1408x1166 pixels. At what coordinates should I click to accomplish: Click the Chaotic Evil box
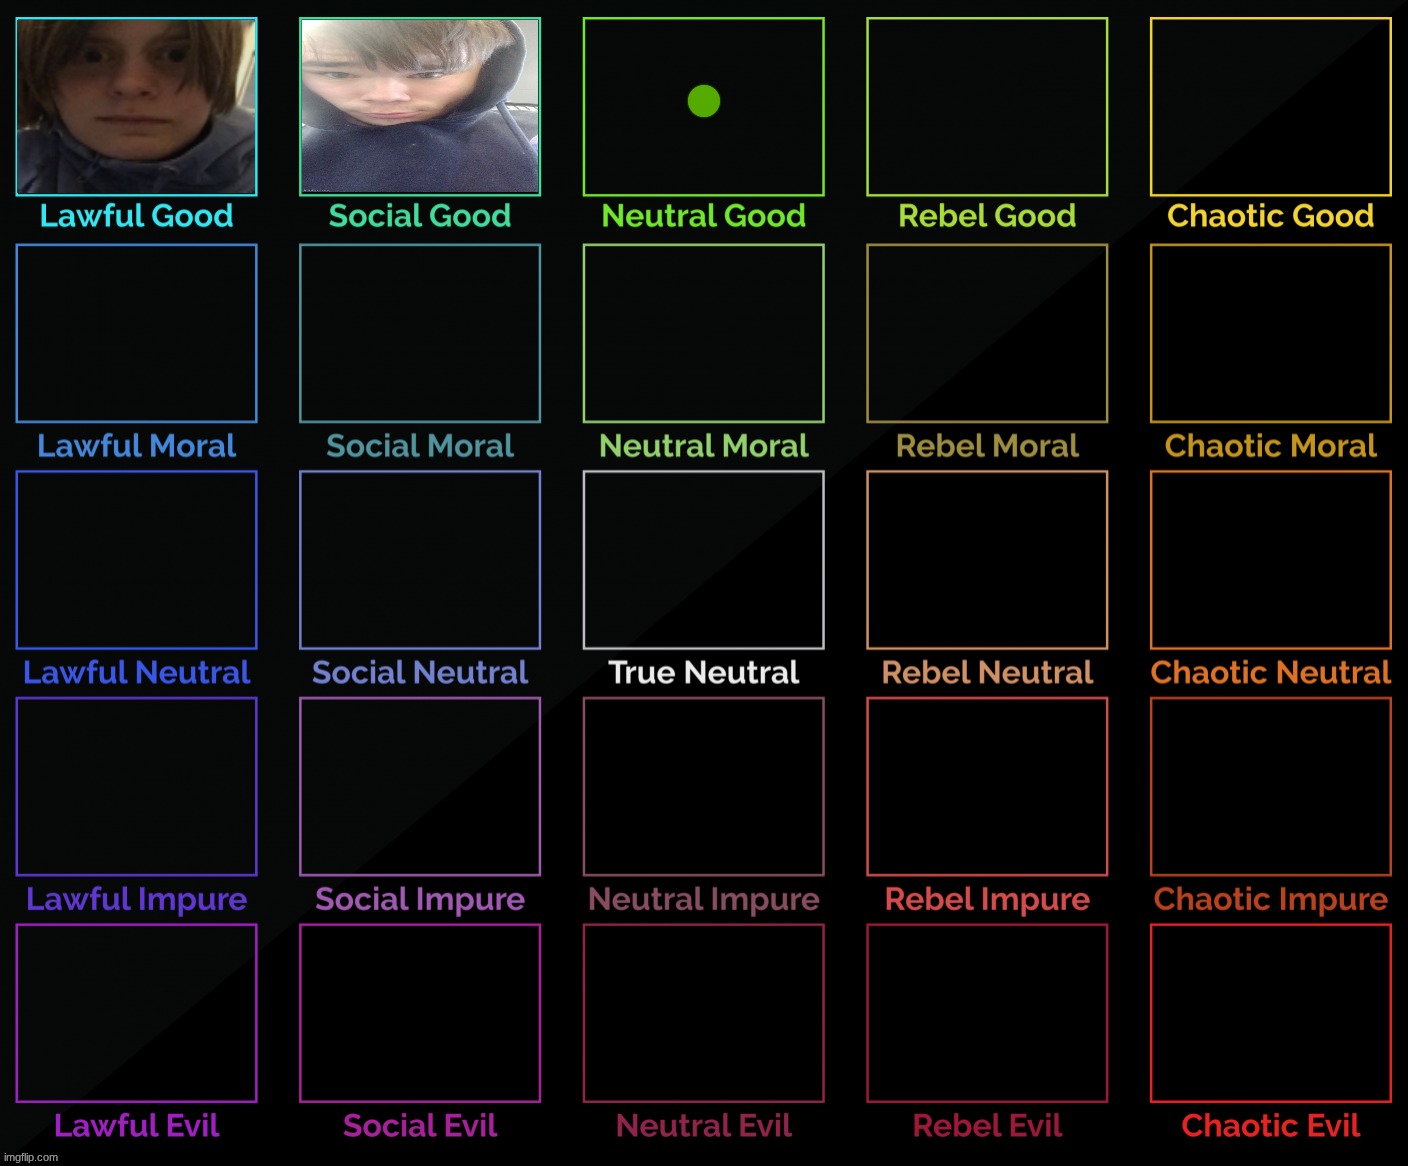point(1271,1013)
